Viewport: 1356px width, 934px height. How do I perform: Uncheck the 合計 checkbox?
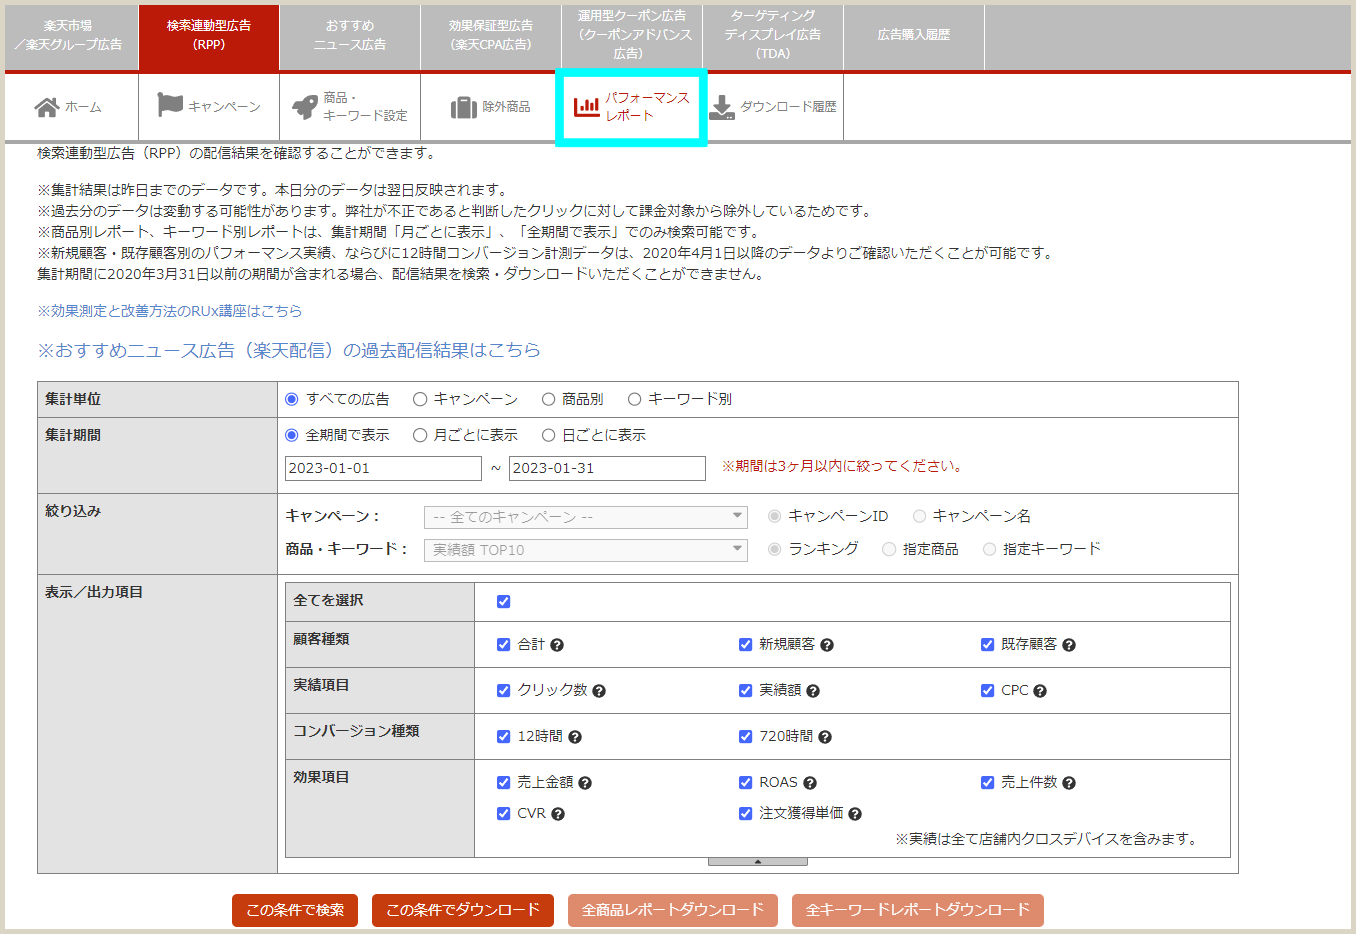tap(504, 645)
